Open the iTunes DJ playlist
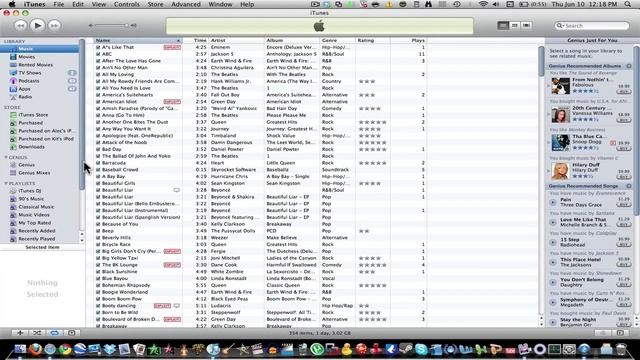 point(29,191)
